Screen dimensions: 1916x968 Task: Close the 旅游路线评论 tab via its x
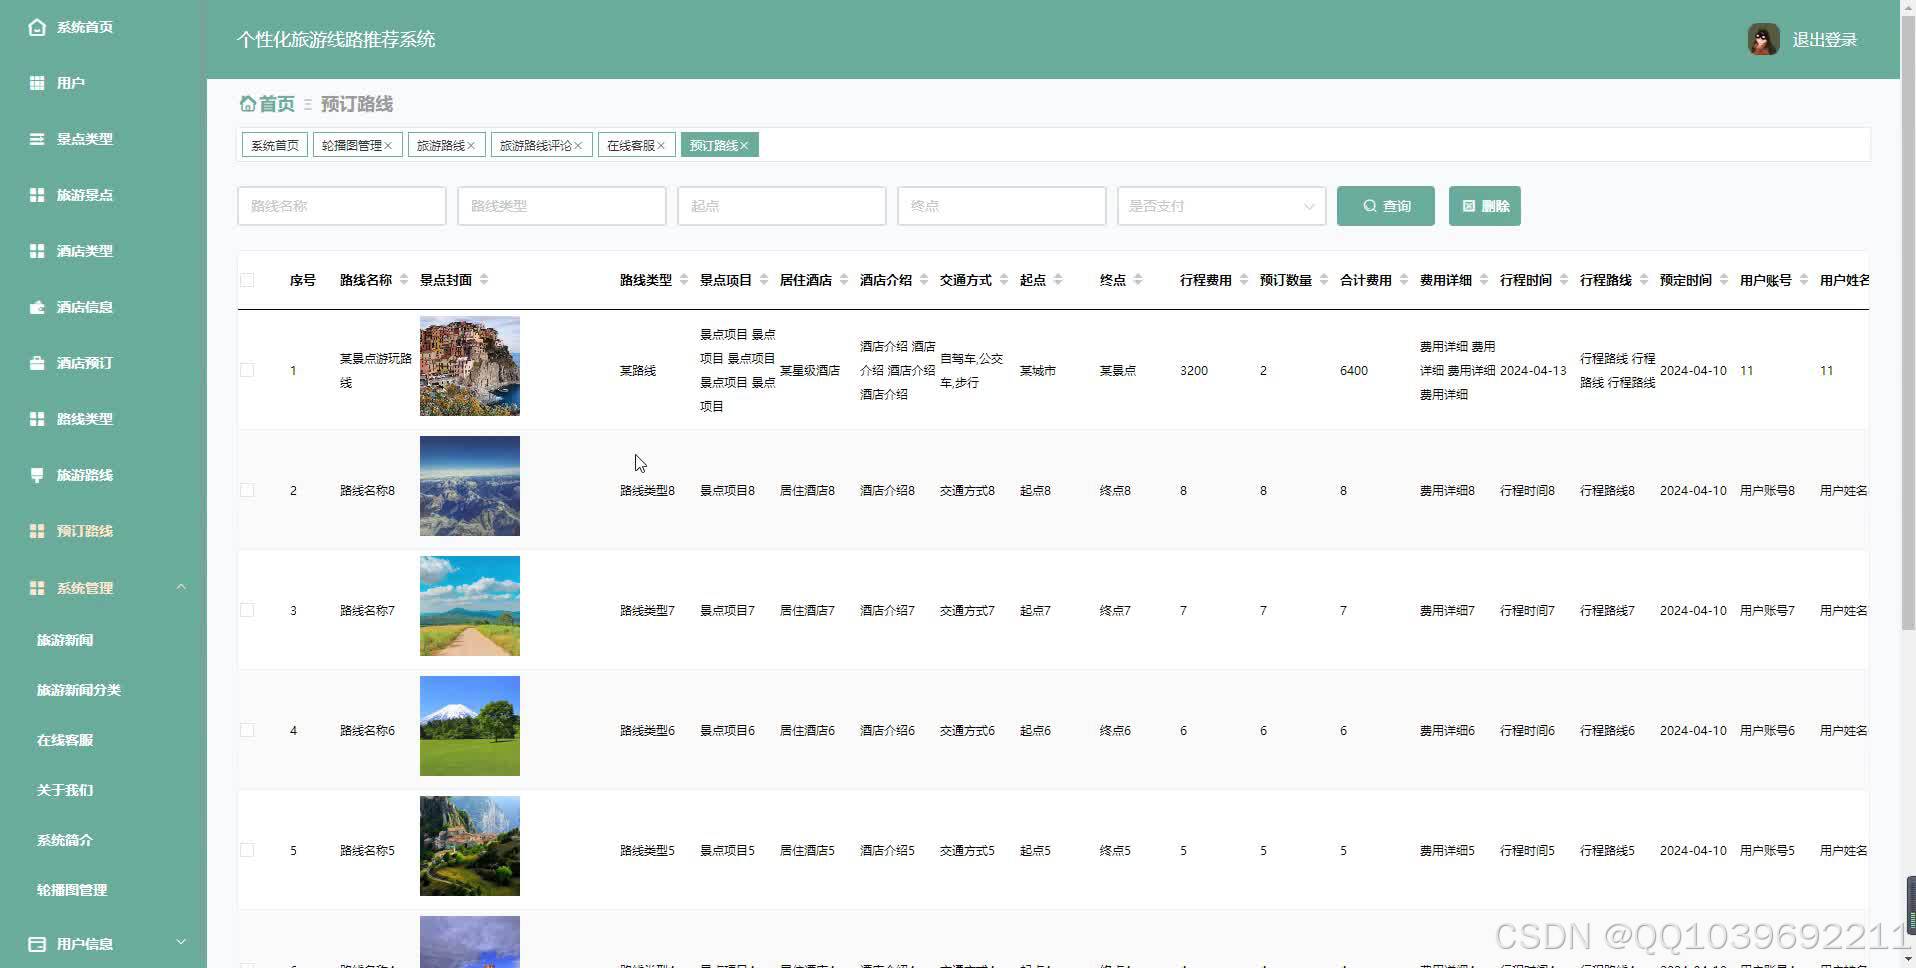[x=578, y=146]
